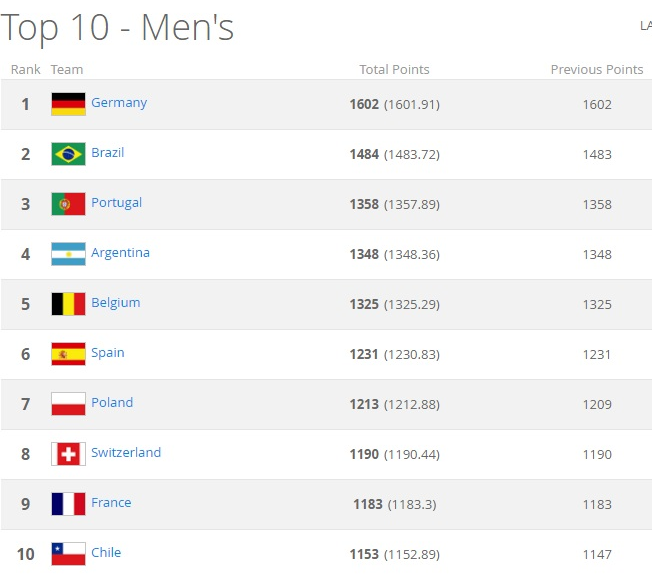Viewport: 652px width, 575px height.
Task: Open the Brazil team link
Action: click(x=108, y=153)
